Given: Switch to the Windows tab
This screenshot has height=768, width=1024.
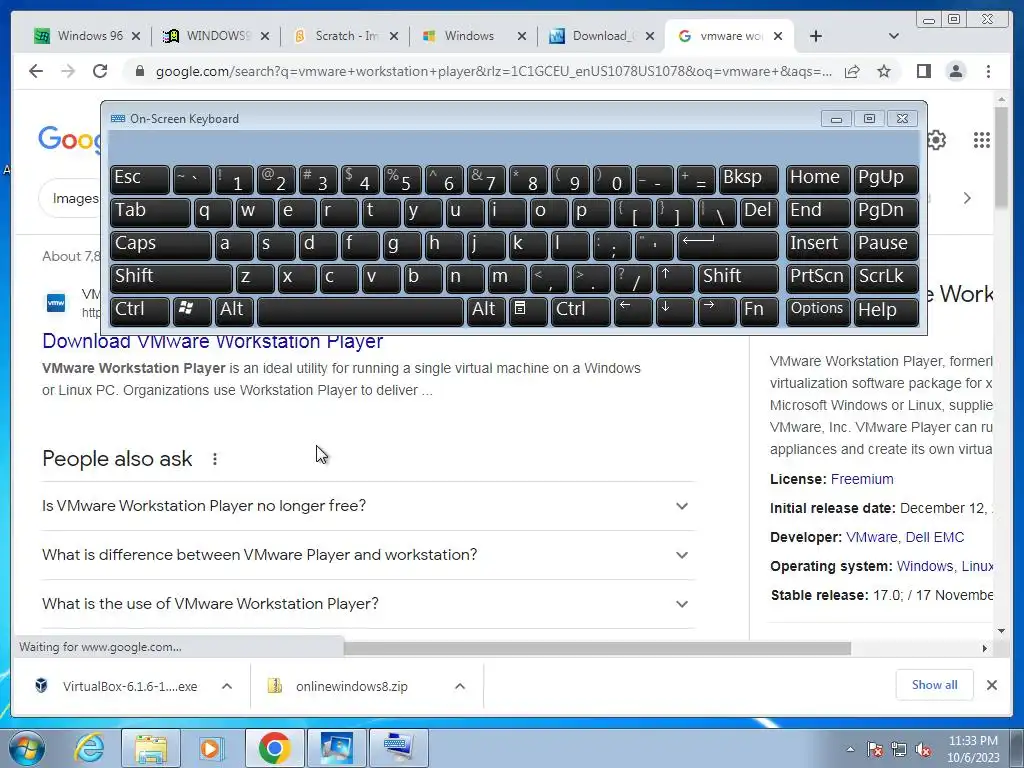Looking at the screenshot, I should tap(474, 36).
